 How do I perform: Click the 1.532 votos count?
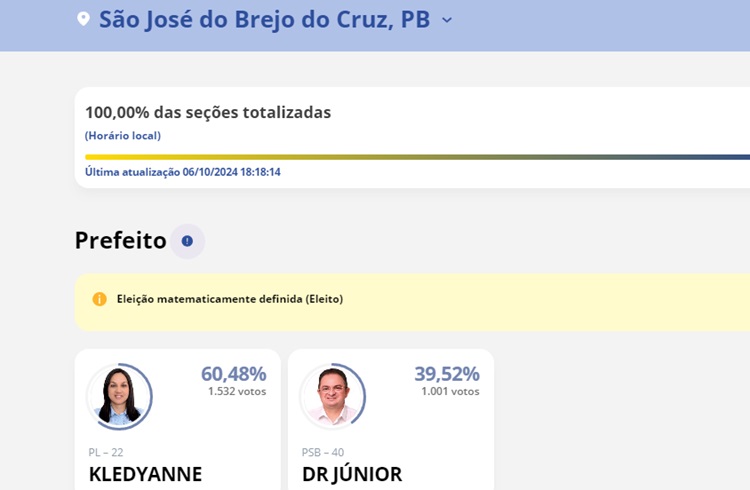237,392
